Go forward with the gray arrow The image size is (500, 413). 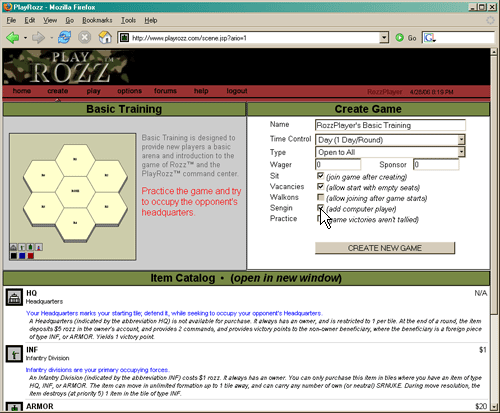pos(38,38)
